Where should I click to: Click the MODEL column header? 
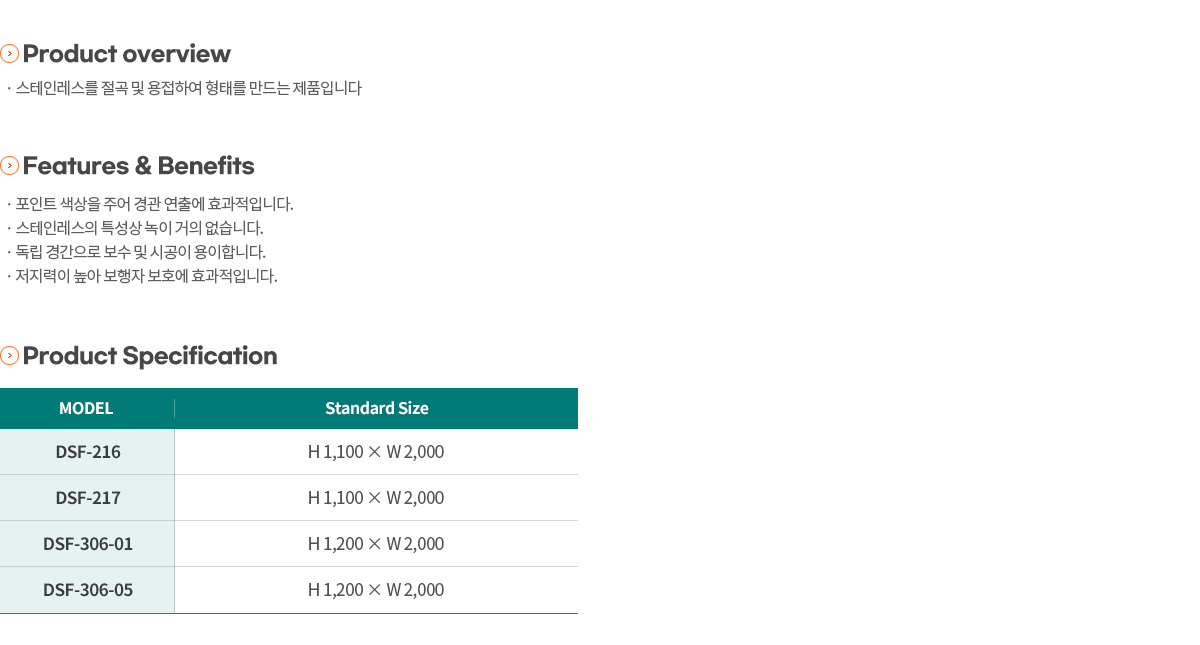pyautogui.click(x=87, y=408)
